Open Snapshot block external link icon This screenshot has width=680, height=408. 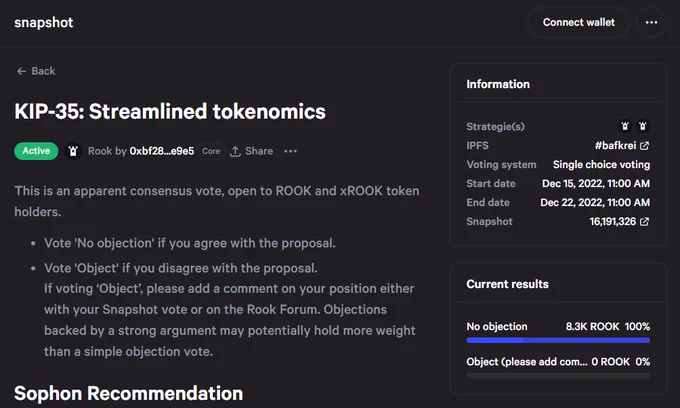pyautogui.click(x=644, y=222)
